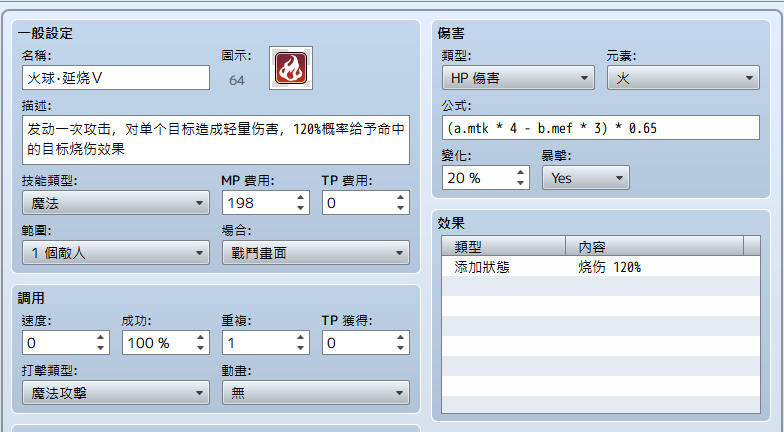Decrease MP 費用 with down arrow
The image size is (784, 432).
(300, 208)
